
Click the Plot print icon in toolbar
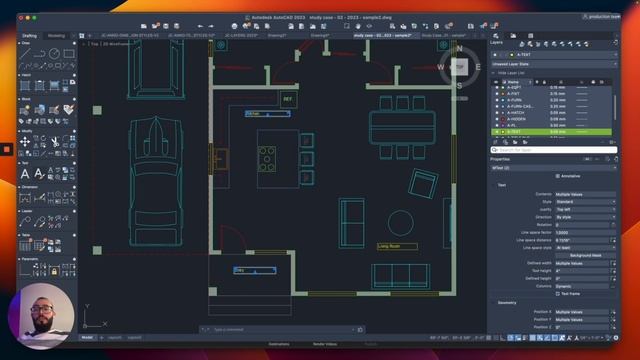click(x=234, y=26)
